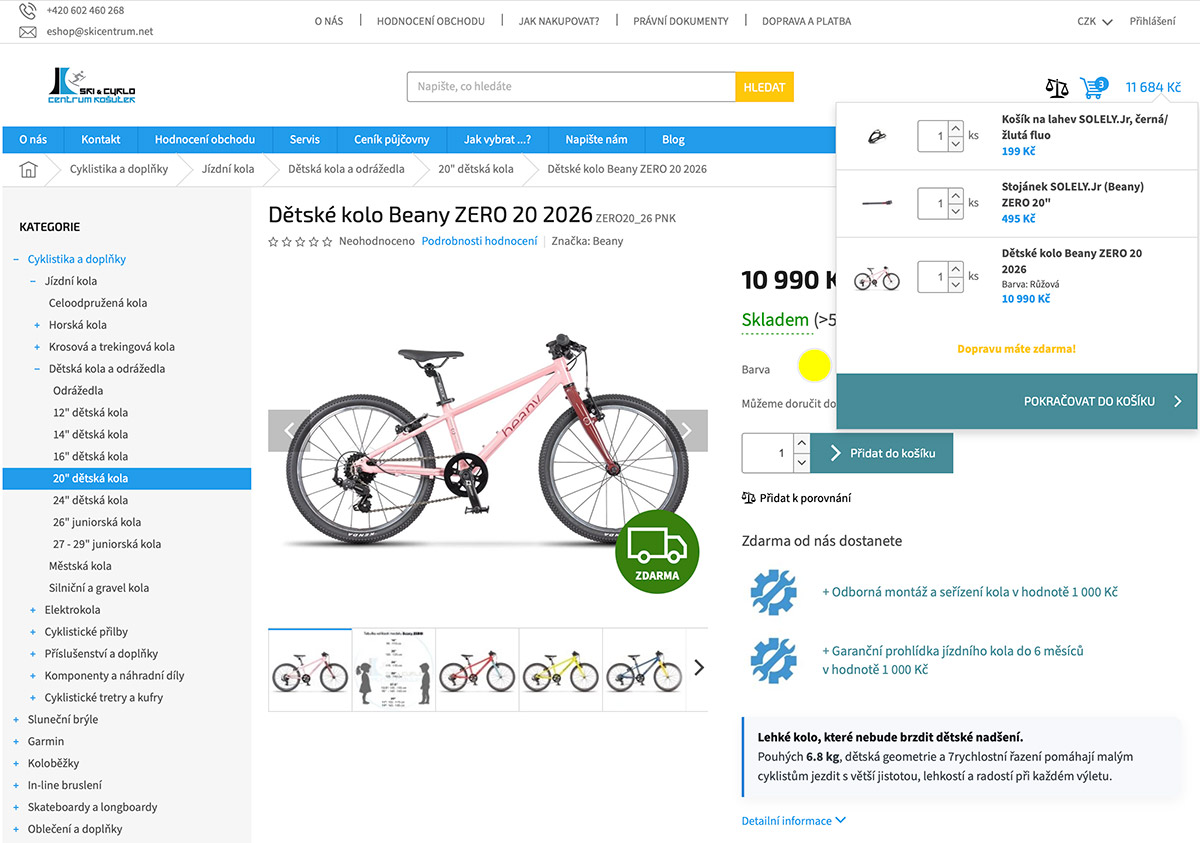Screen dimensions: 1200x843
Task: Increase quantity of Stojánek SOLELY.Jr in cart
Action: pos(955,195)
